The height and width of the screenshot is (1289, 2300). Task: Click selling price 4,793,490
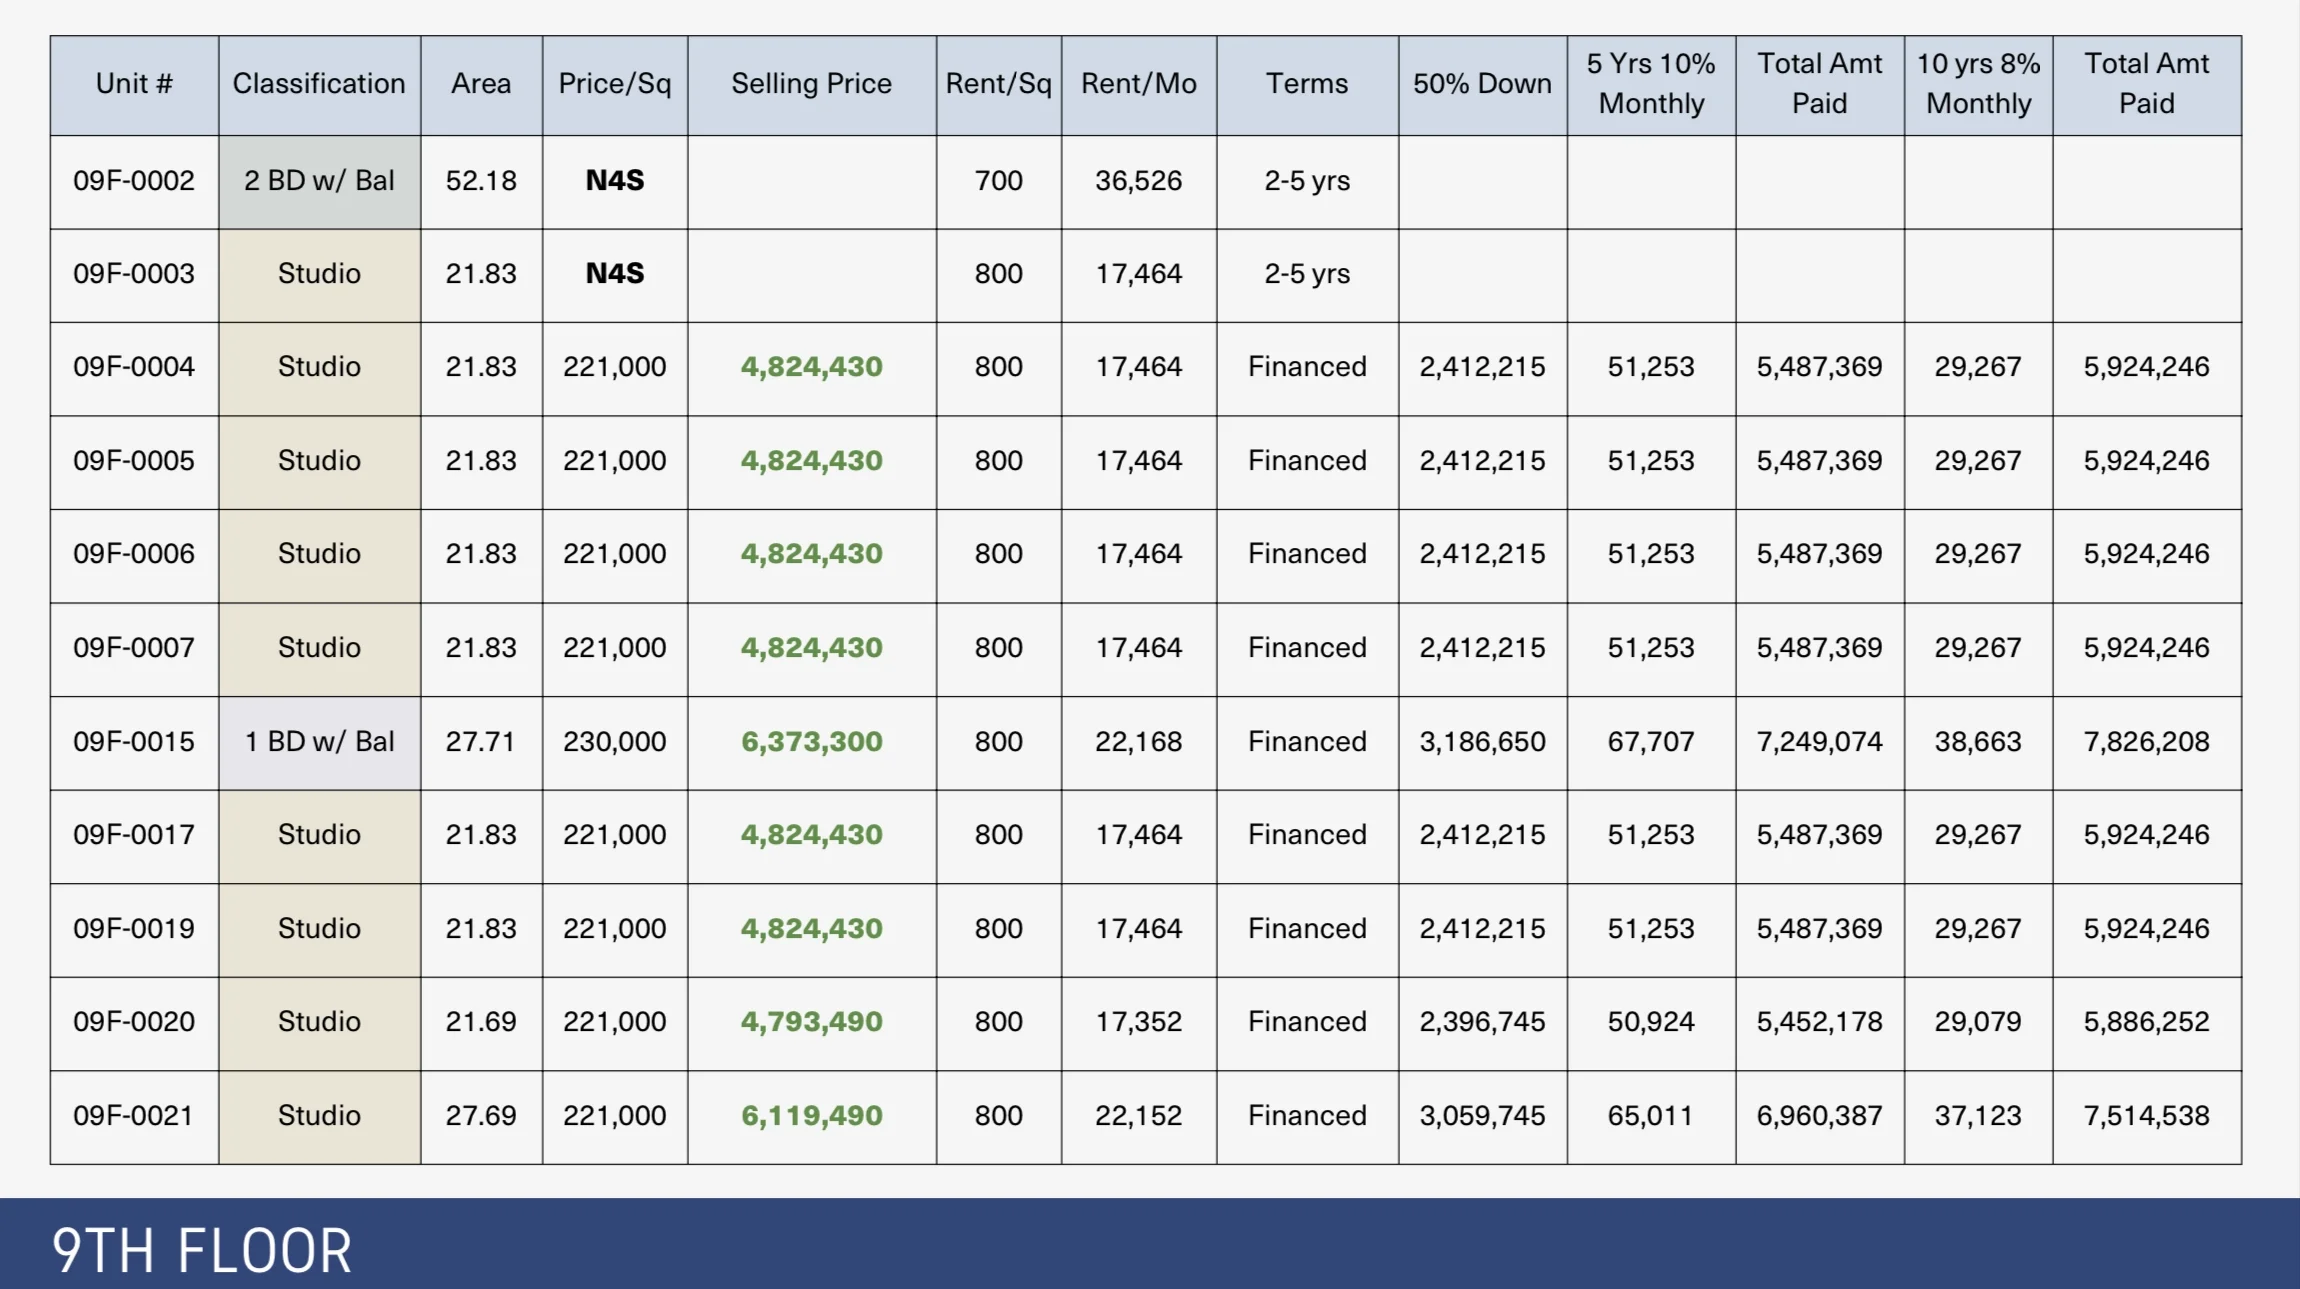click(x=811, y=1022)
